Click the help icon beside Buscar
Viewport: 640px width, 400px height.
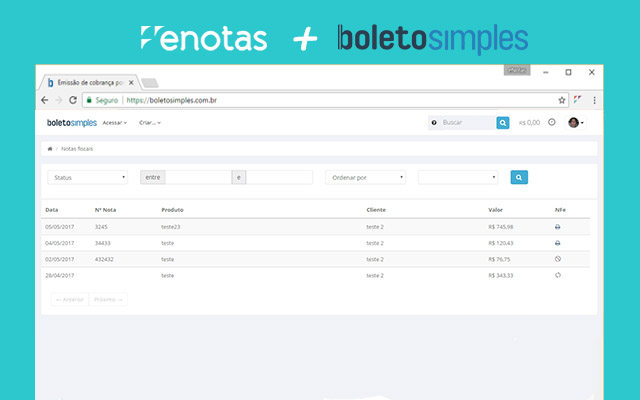(x=434, y=122)
